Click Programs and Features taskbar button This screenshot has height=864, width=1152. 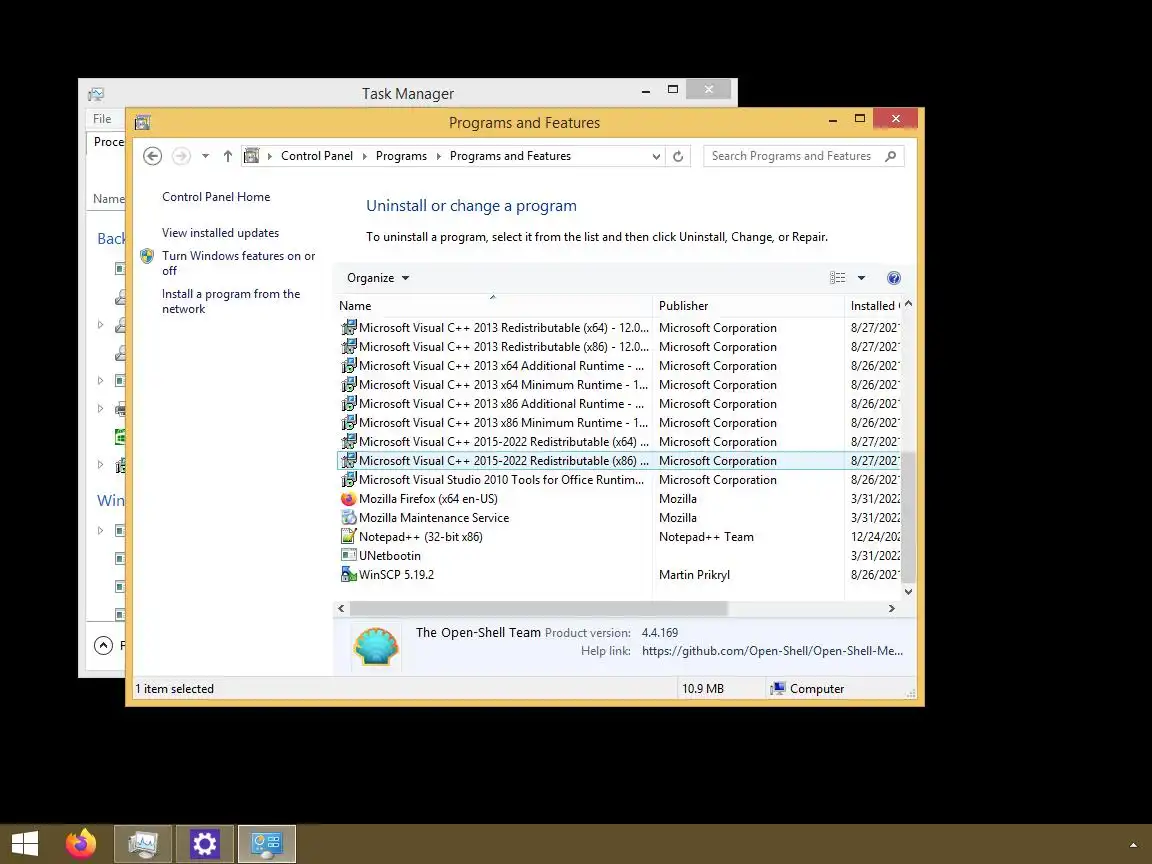pos(267,844)
